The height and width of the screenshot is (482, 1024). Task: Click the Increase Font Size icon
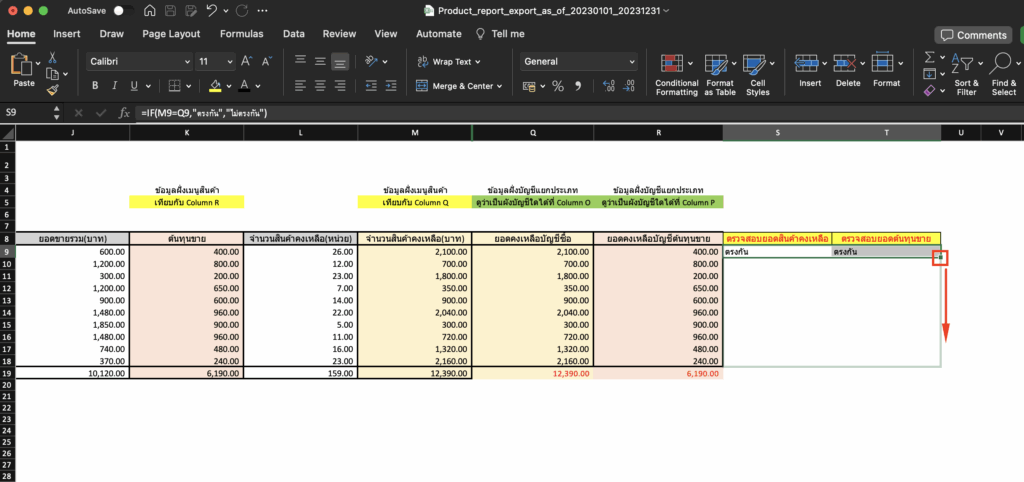tap(247, 61)
